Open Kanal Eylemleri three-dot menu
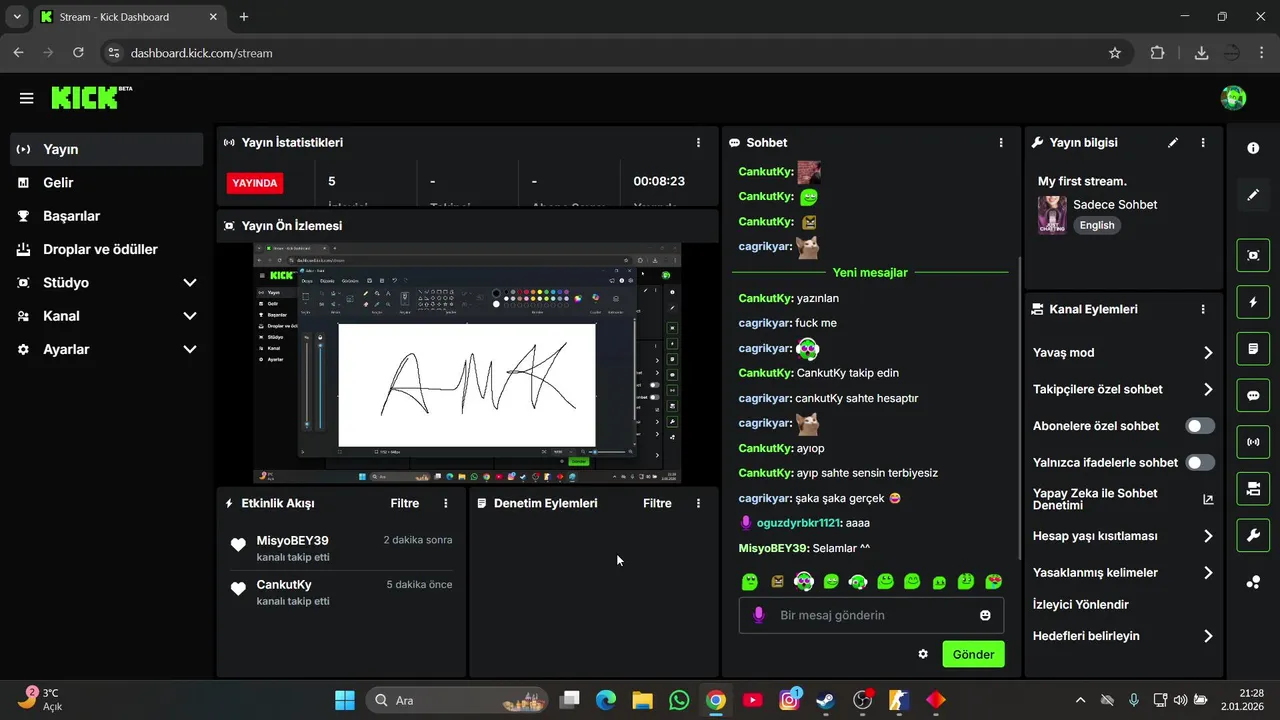The image size is (1280, 720). pos(1203,310)
